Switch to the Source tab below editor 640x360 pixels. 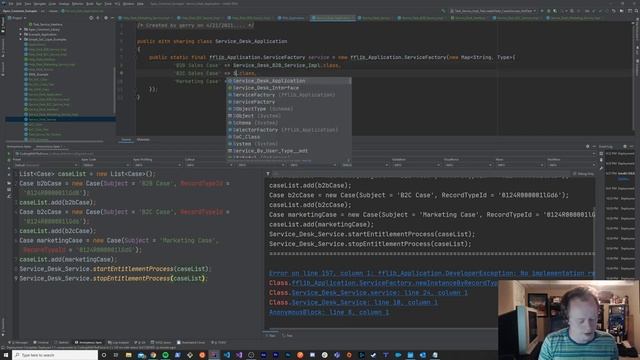(x=126, y=140)
